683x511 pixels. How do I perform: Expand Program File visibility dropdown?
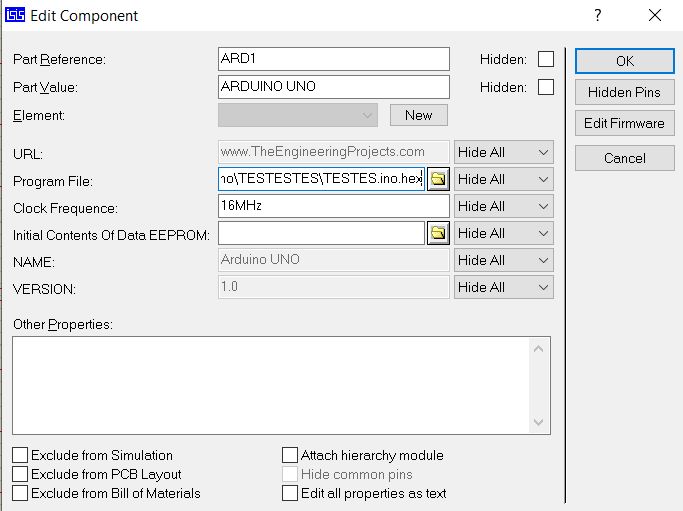click(503, 179)
